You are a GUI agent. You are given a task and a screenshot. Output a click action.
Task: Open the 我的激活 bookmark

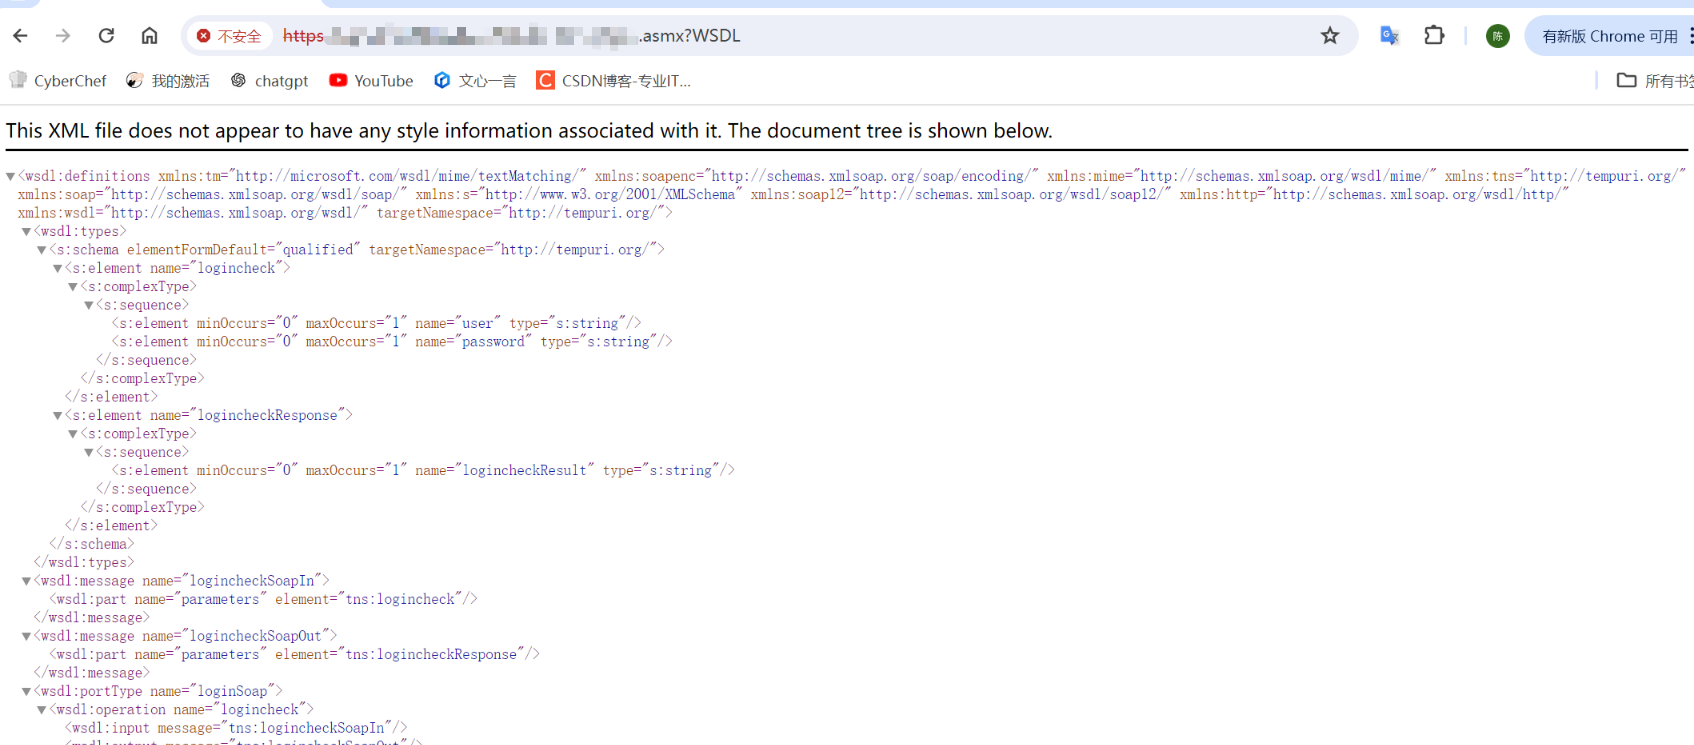pyautogui.click(x=168, y=81)
